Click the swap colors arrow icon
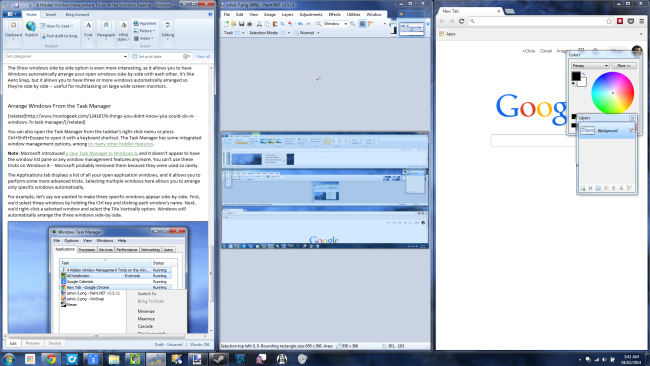This screenshot has width=650, height=366. coord(584,74)
